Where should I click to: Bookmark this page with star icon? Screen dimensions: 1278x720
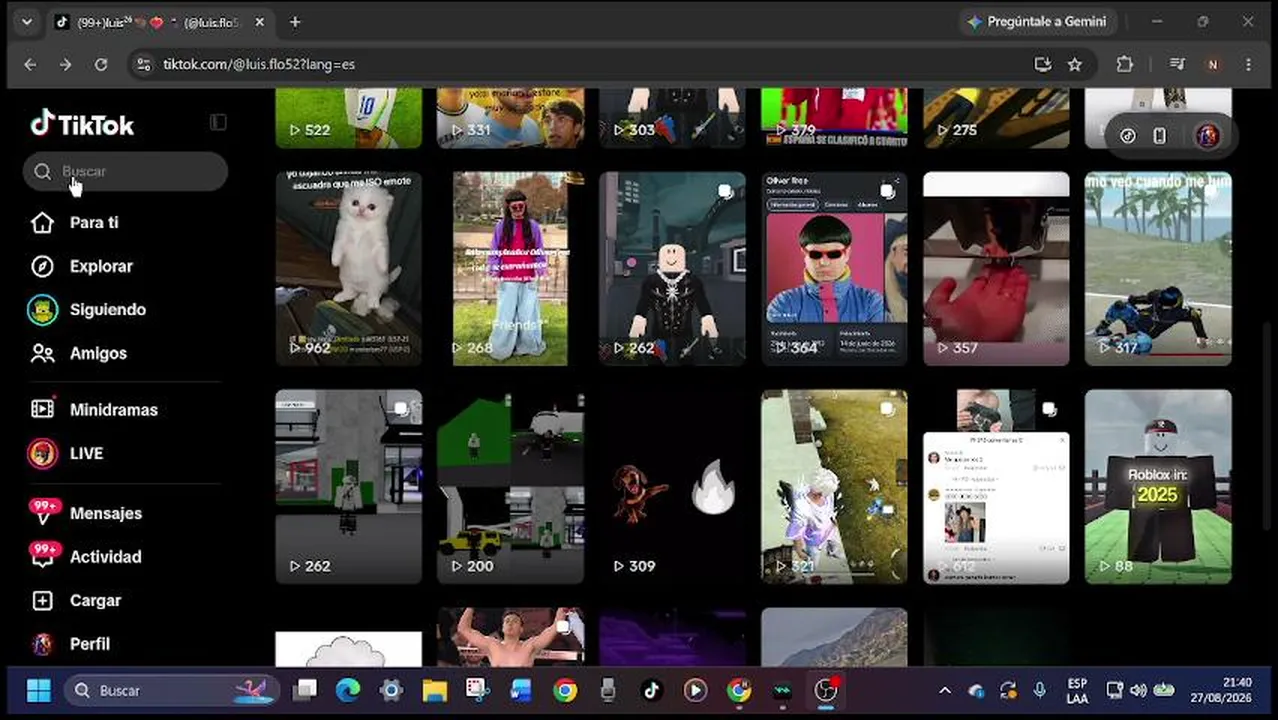click(x=1075, y=64)
